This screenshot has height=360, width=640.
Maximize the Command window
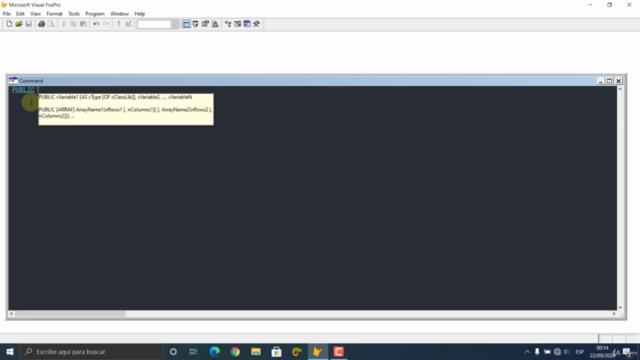(609, 81)
